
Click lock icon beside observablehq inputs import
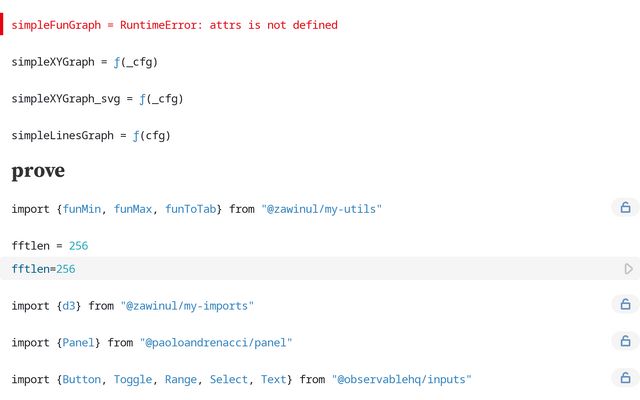(x=625, y=378)
